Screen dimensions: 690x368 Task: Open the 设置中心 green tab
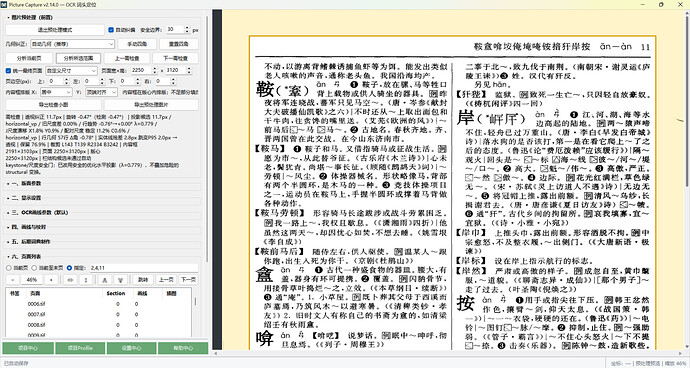coord(131,348)
